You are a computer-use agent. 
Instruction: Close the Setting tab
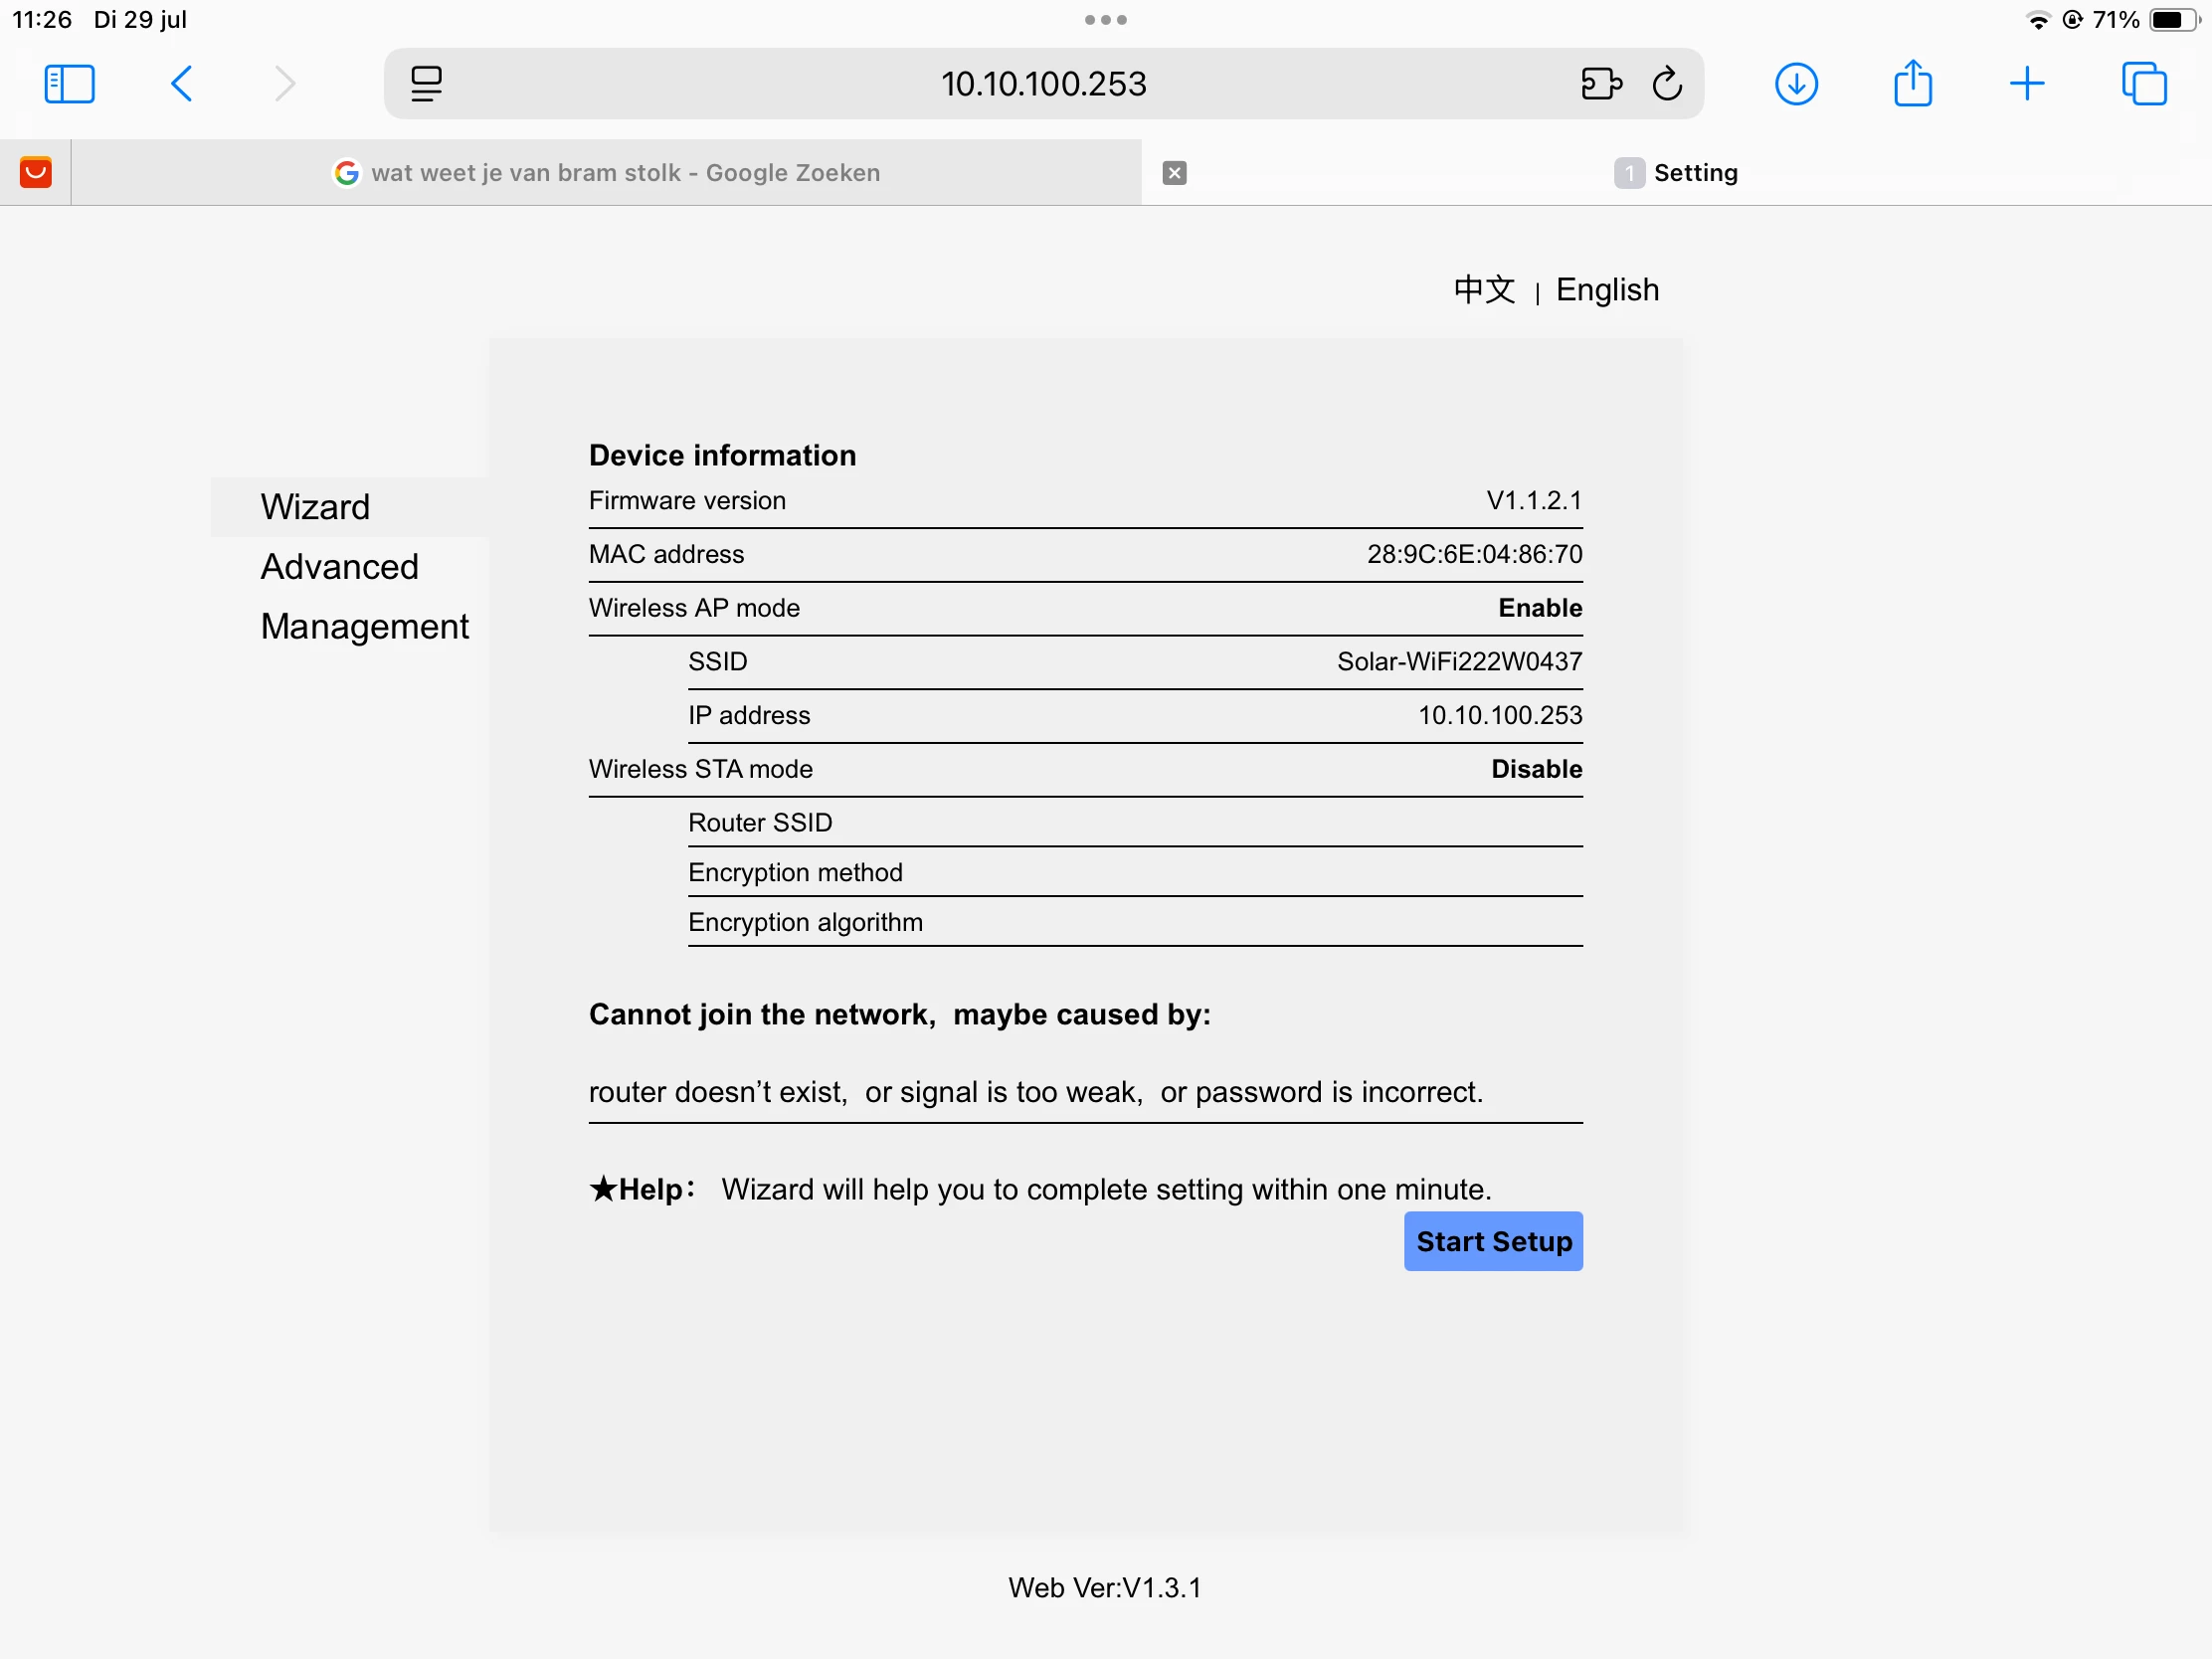[x=1175, y=173]
